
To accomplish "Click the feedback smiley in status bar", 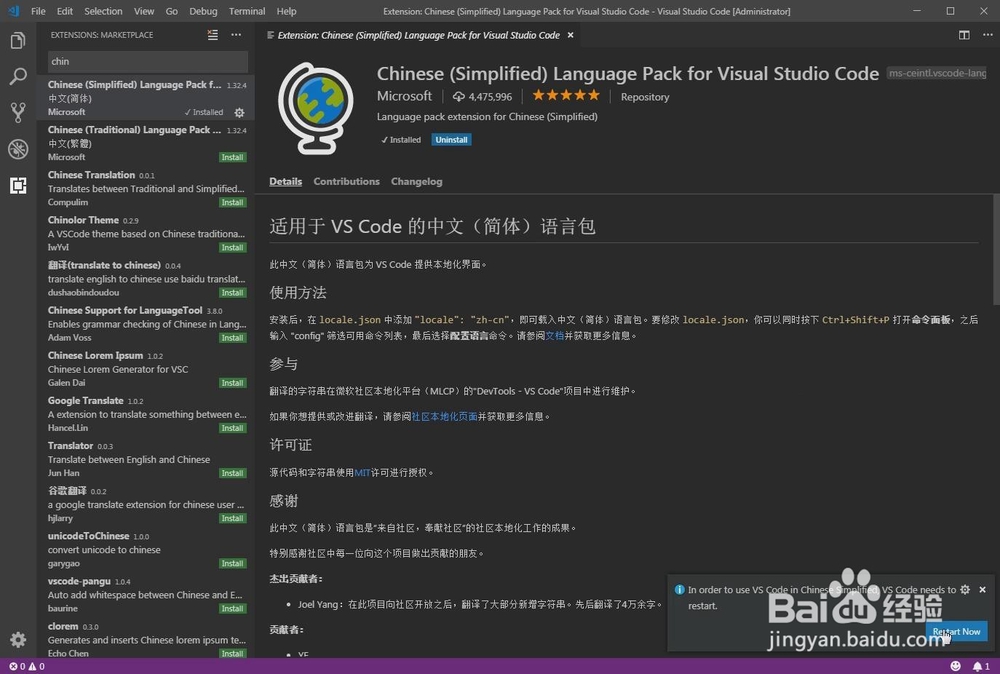I will (x=955, y=666).
